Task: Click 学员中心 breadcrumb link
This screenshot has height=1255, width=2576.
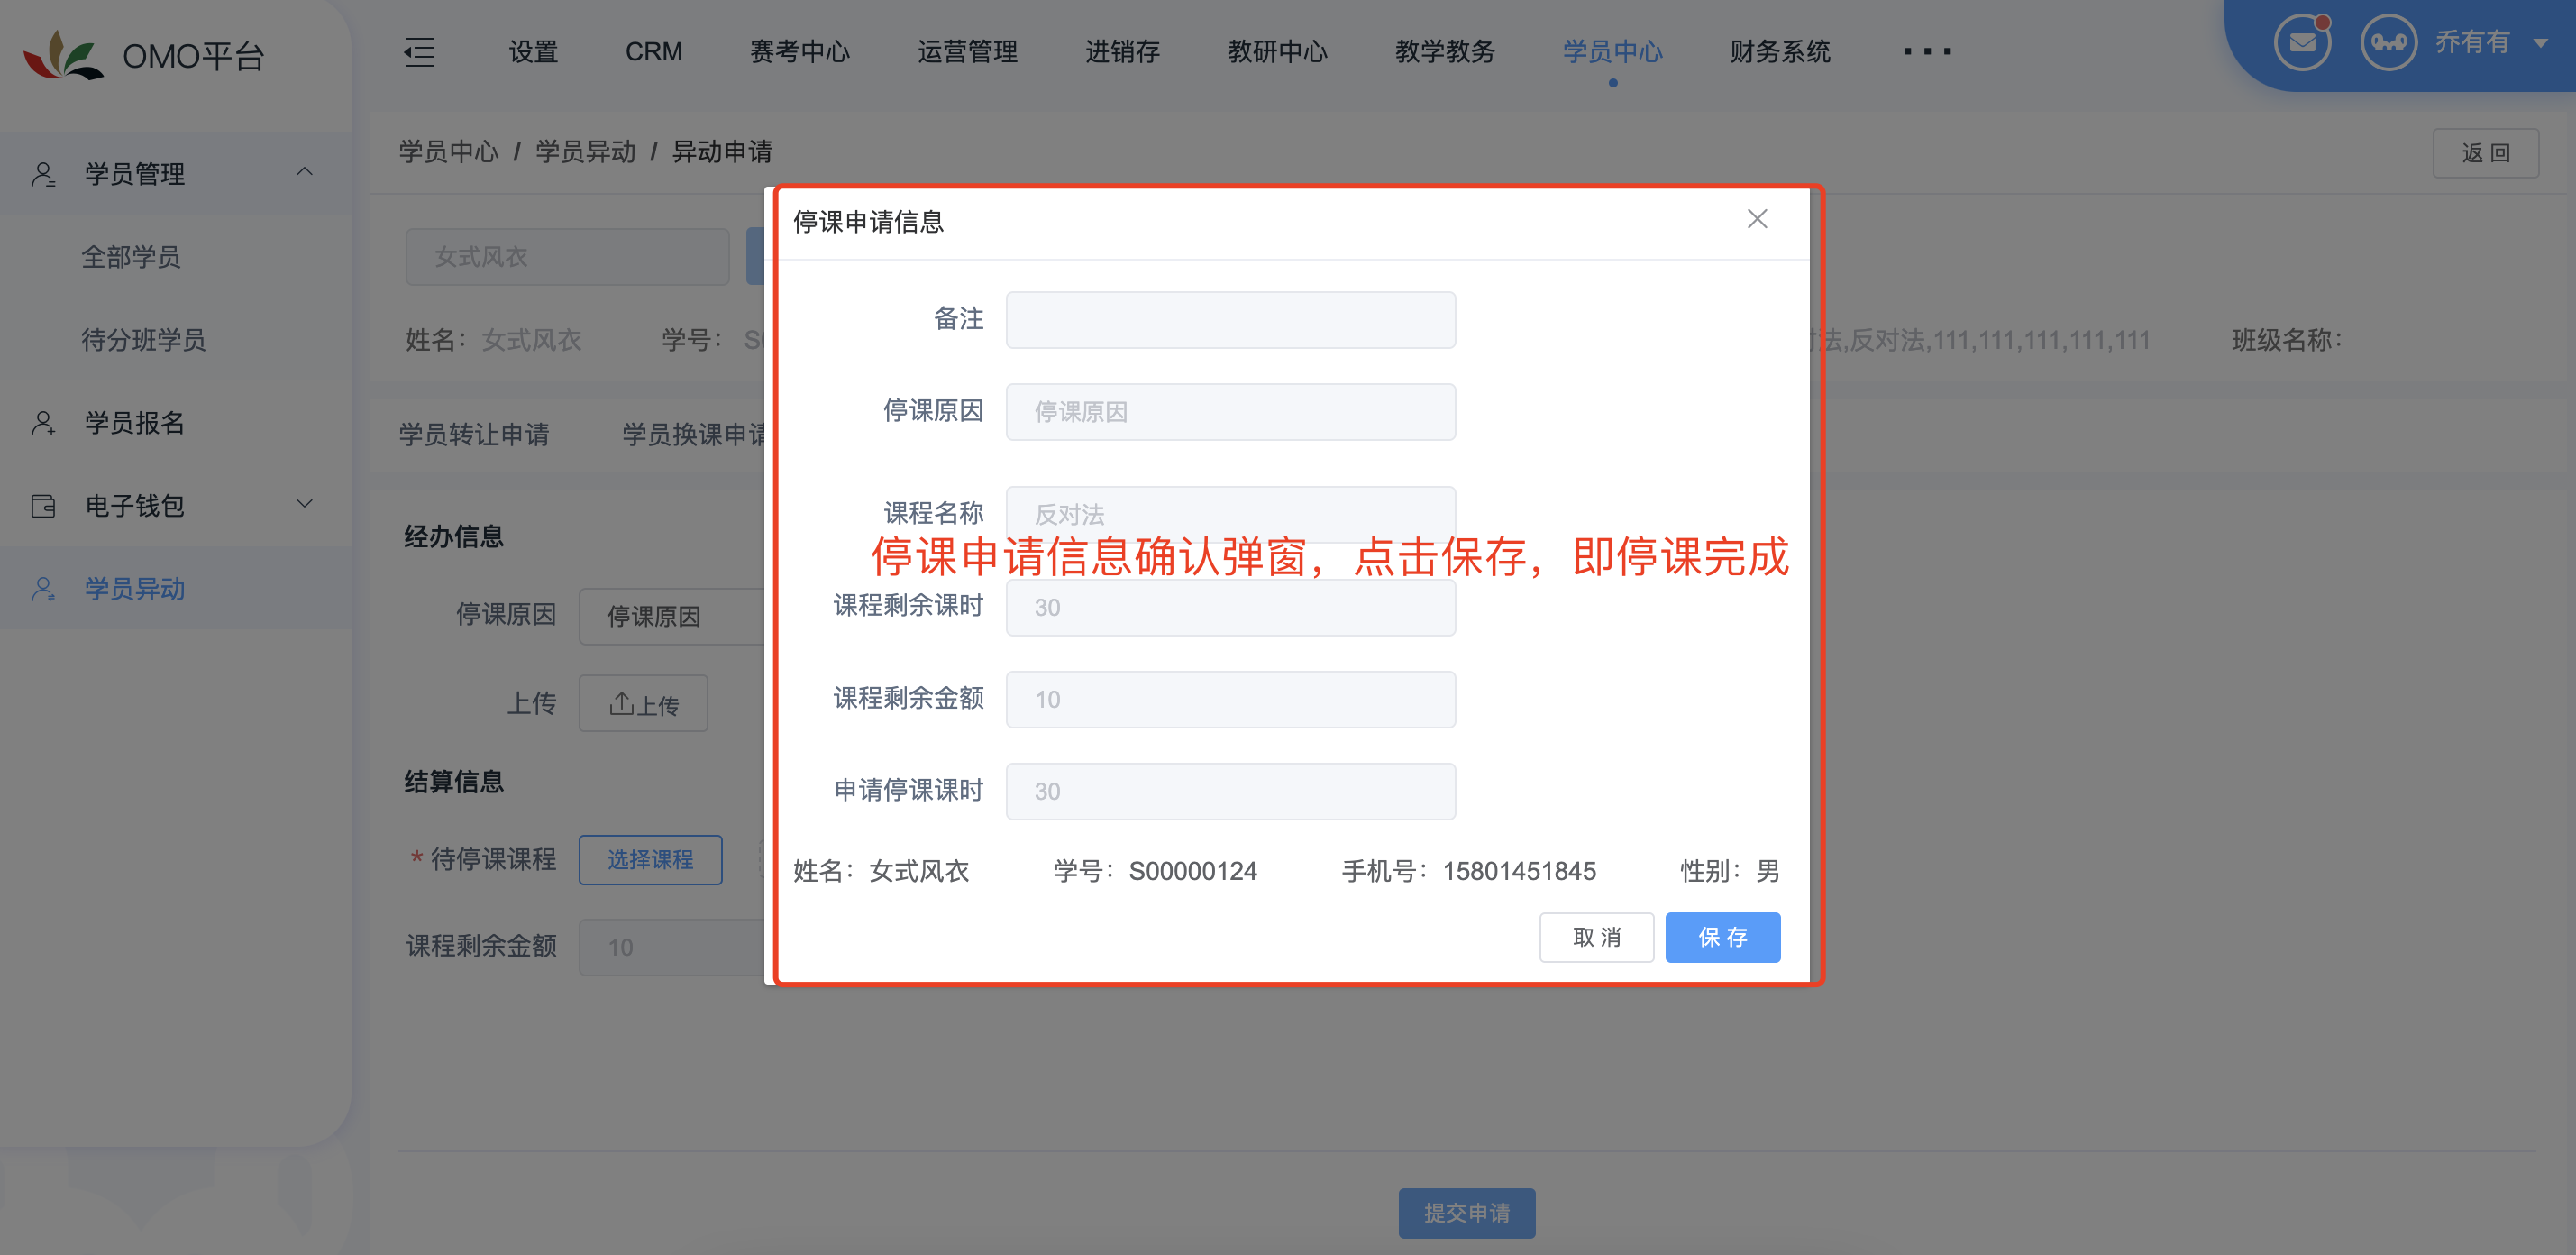Action: tap(448, 152)
